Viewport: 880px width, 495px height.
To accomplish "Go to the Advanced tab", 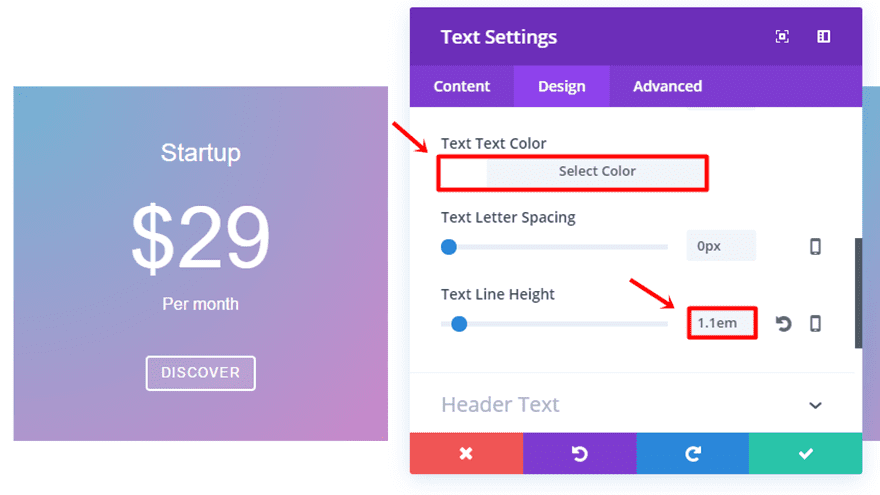I will point(667,86).
